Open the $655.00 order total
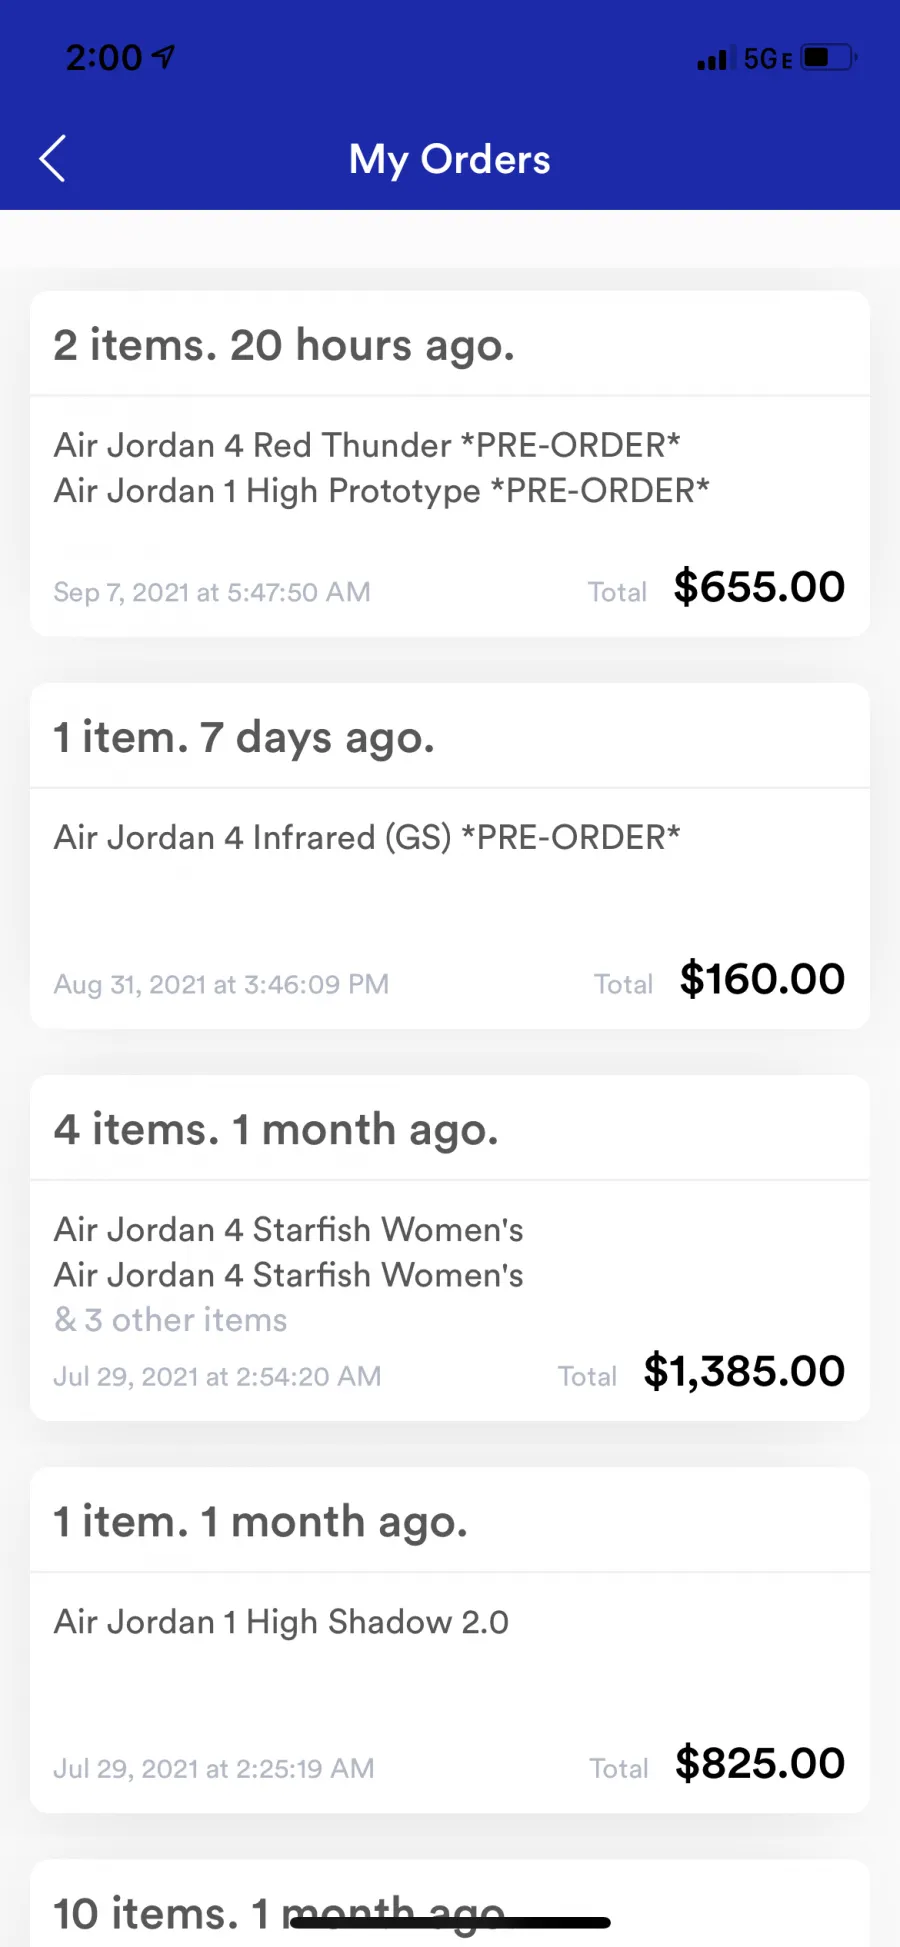Image resolution: width=900 pixels, height=1947 pixels. tap(759, 587)
